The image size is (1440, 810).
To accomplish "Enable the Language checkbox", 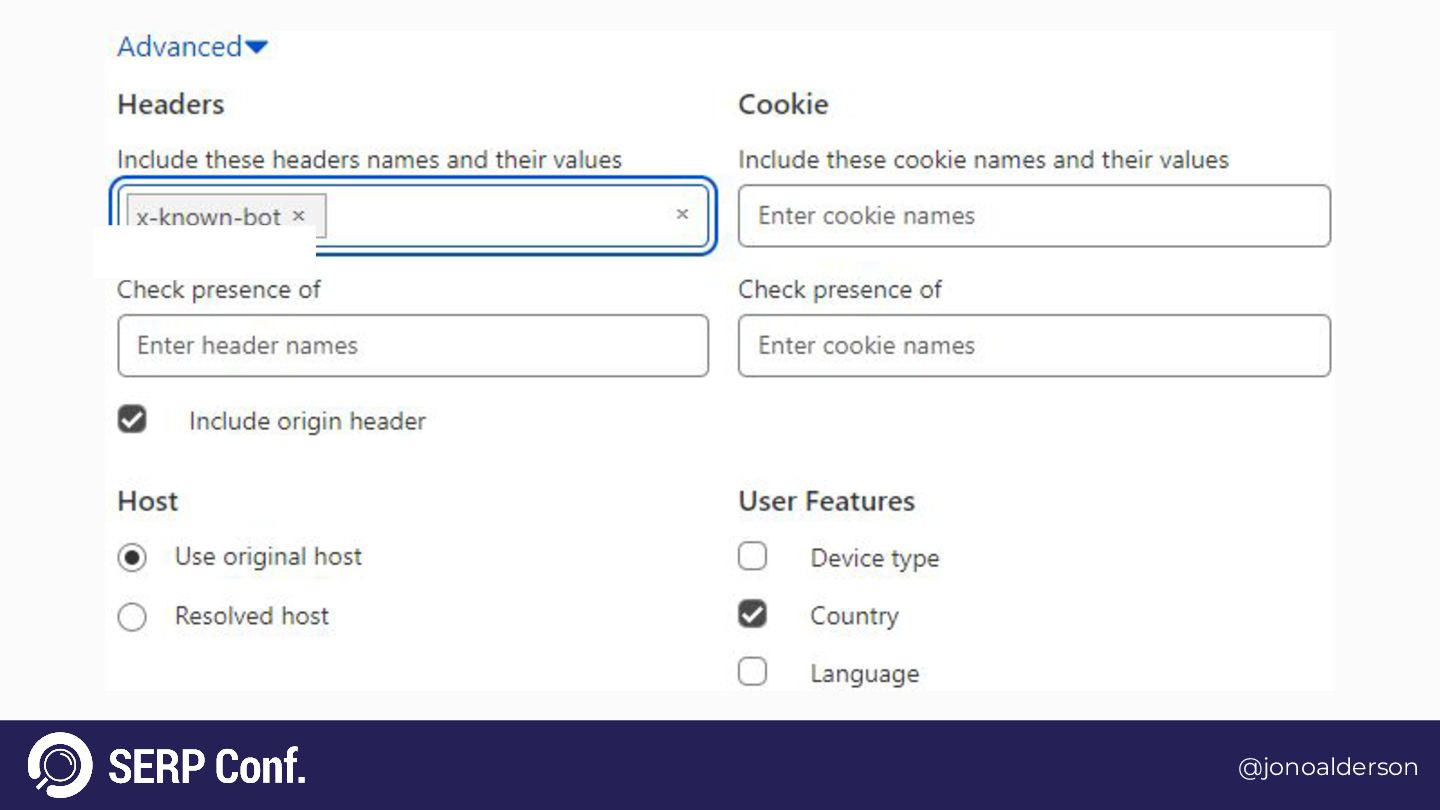I will click(x=752, y=671).
